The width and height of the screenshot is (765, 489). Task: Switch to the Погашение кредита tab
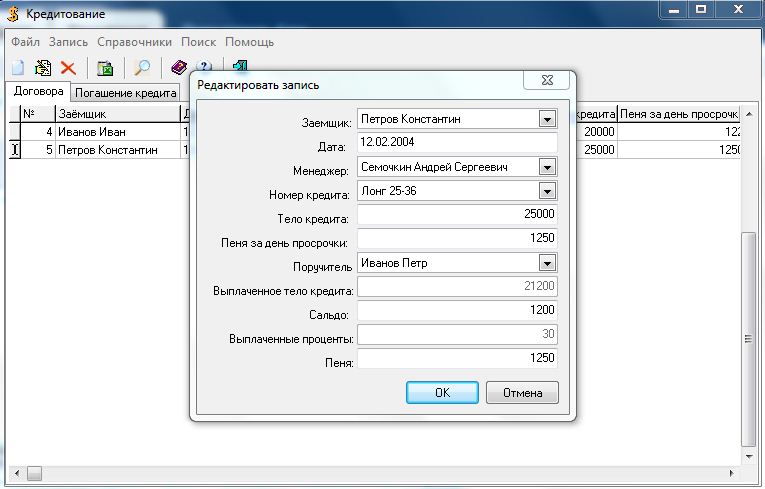125,93
